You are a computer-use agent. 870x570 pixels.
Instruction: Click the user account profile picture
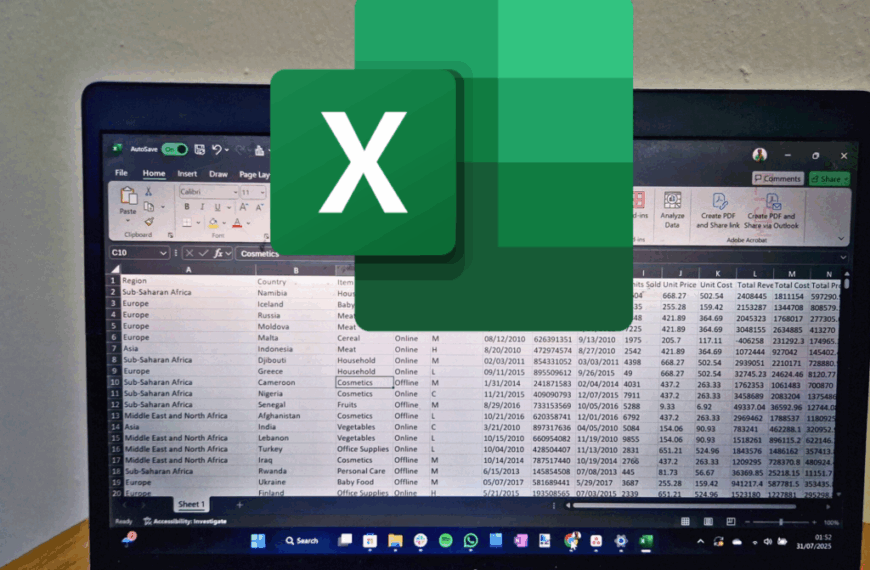(x=760, y=155)
